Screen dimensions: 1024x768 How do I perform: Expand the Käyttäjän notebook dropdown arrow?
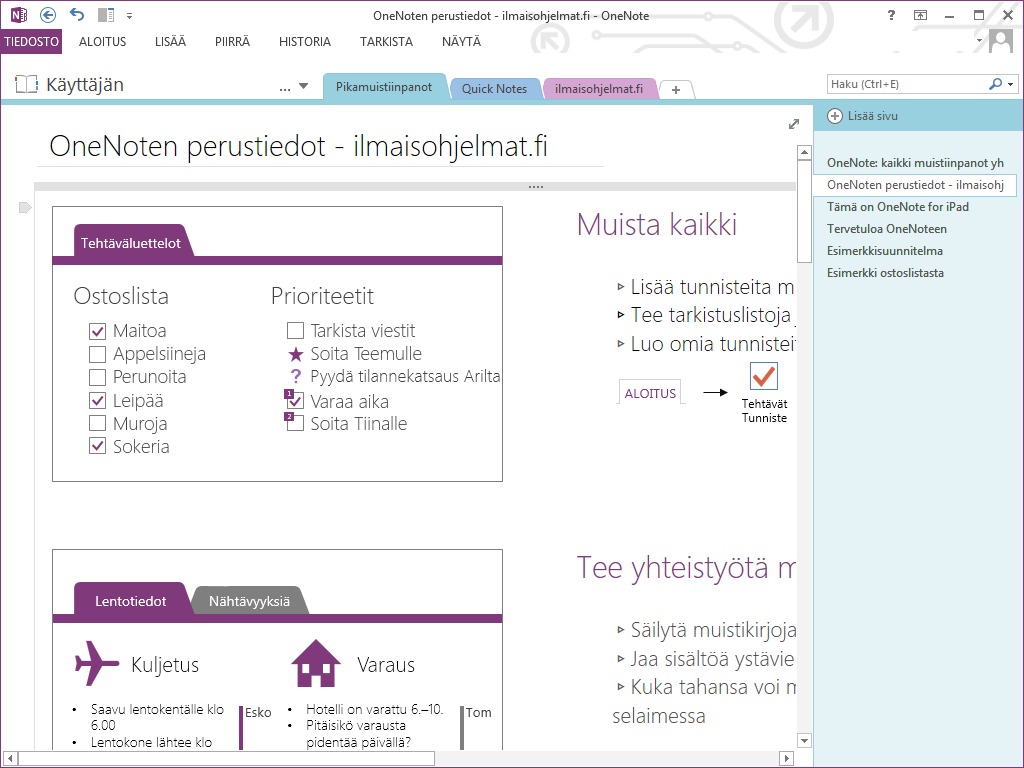(x=304, y=86)
